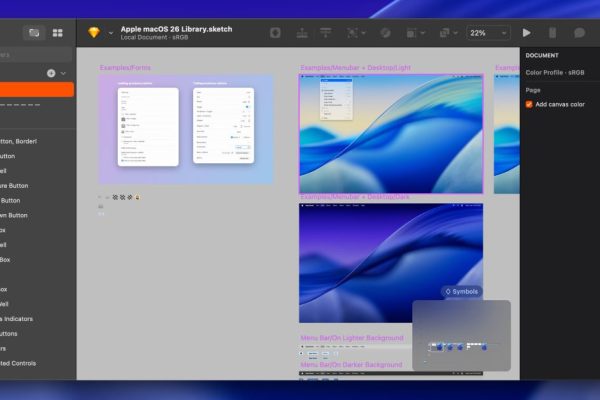The image size is (600, 400).
Task: Click the T-shaped align toolbar icon
Action: [x=326, y=33]
